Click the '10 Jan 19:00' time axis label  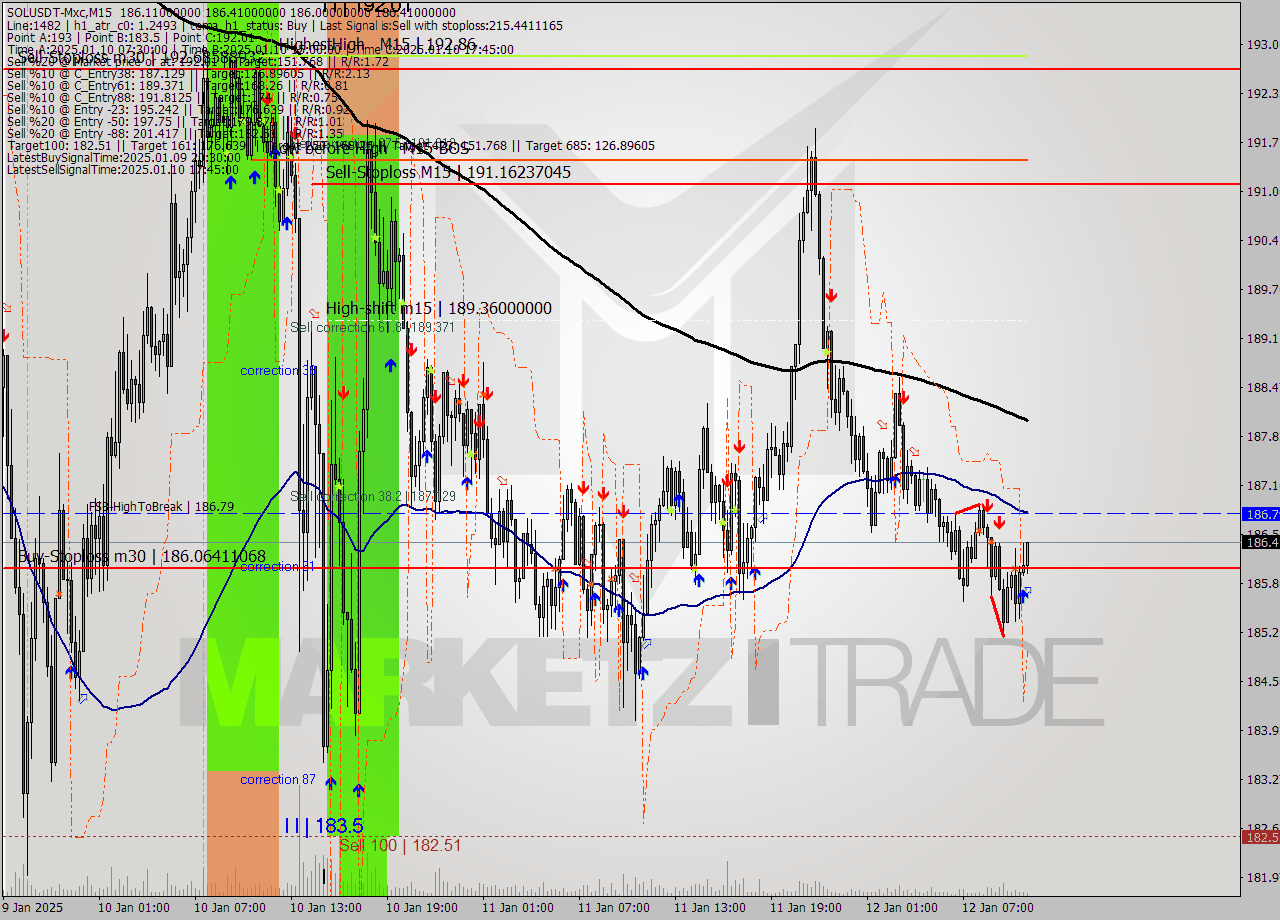(422, 908)
